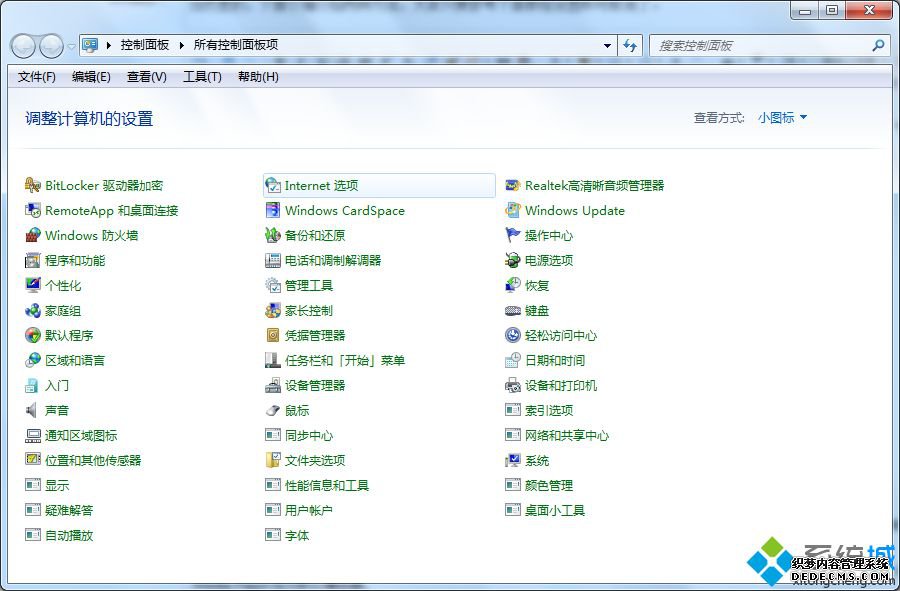Image resolution: width=900 pixels, height=591 pixels.
Task: Click the 设备管理器 icon
Action: (x=273, y=386)
